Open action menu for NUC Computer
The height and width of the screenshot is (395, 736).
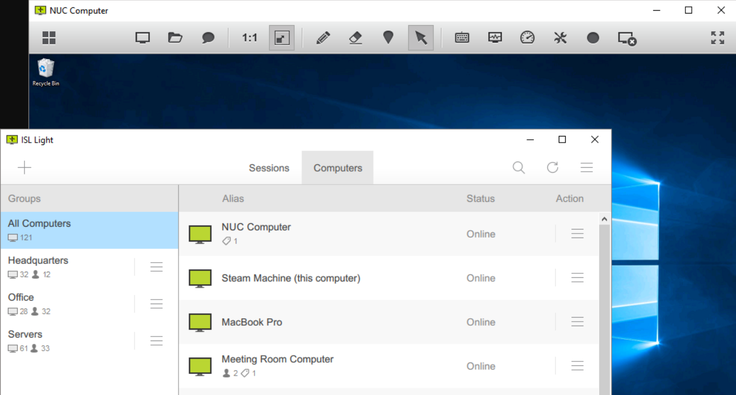577,234
